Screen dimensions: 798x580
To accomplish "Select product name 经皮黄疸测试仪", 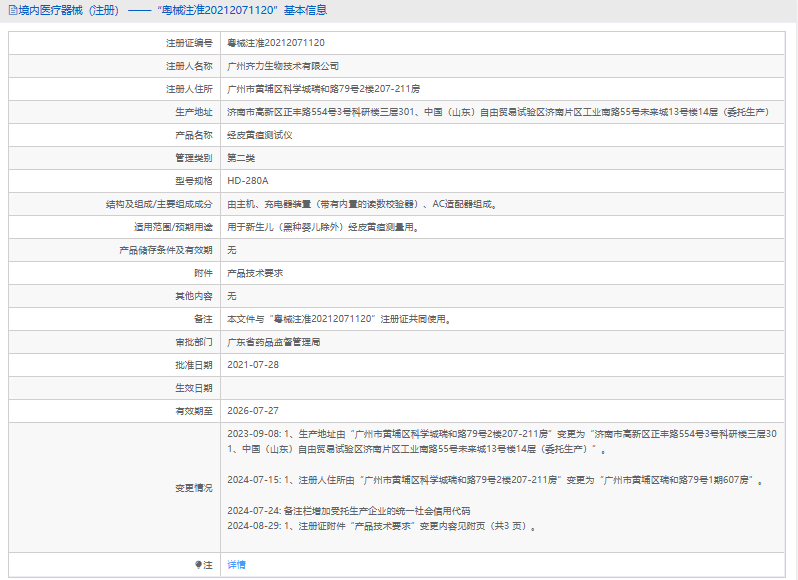I will pyautogui.click(x=259, y=135).
